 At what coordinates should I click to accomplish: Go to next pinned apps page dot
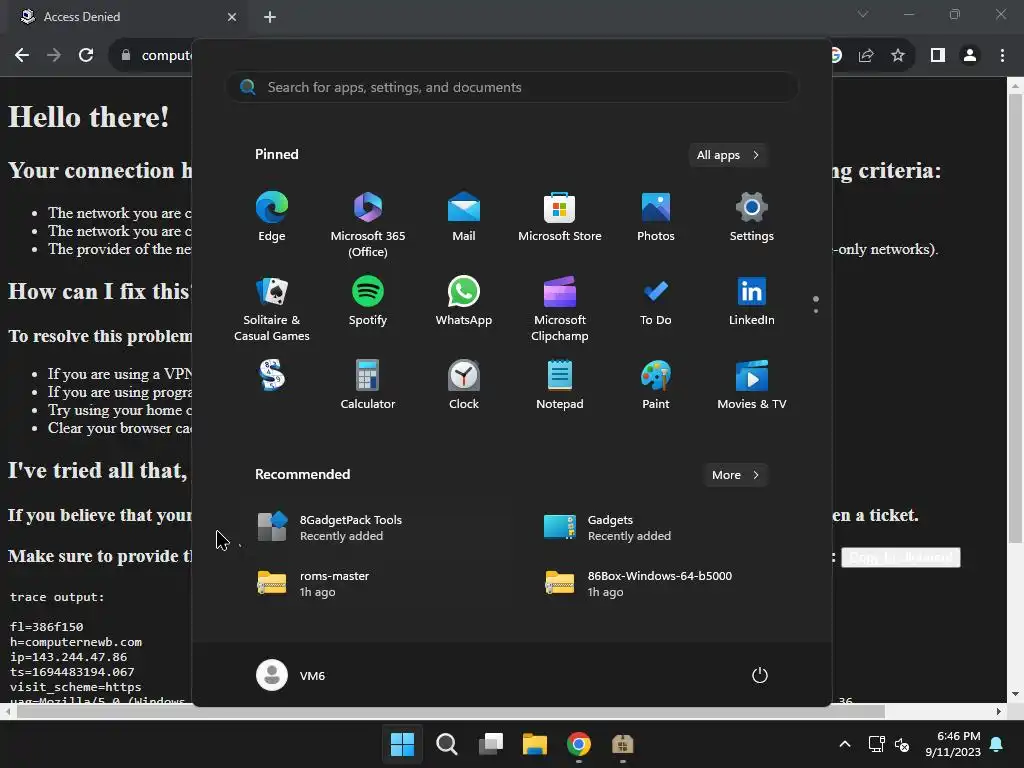coord(816,311)
